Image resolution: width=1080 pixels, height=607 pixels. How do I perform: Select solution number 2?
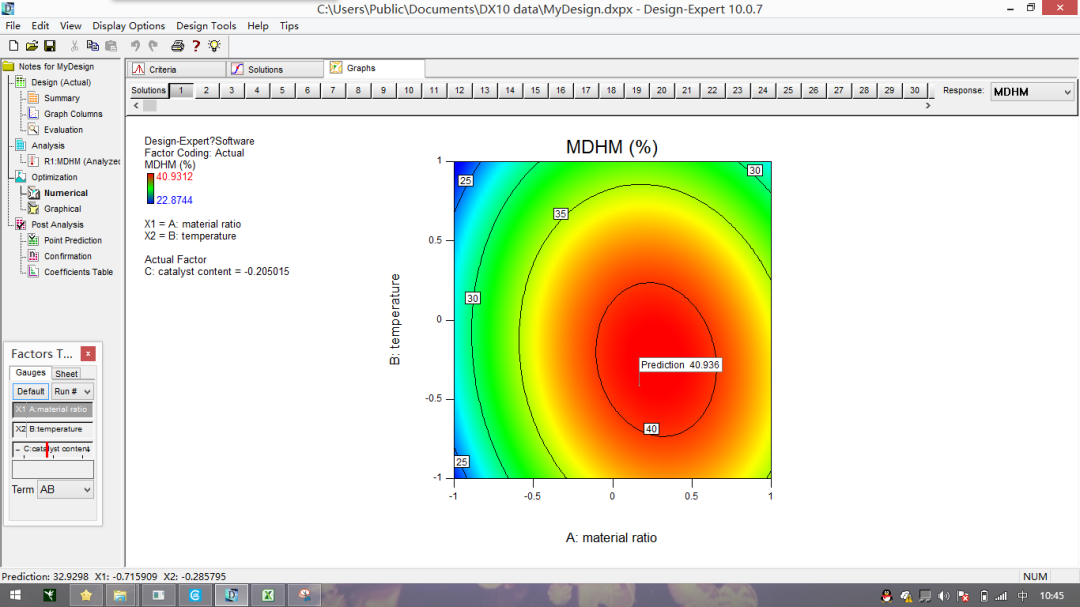pos(206,90)
